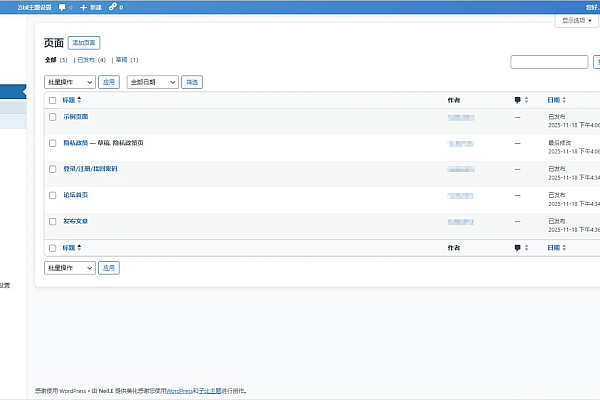Filter by 已发布 (4) pages
The width and height of the screenshot is (600, 400).
click(91, 60)
